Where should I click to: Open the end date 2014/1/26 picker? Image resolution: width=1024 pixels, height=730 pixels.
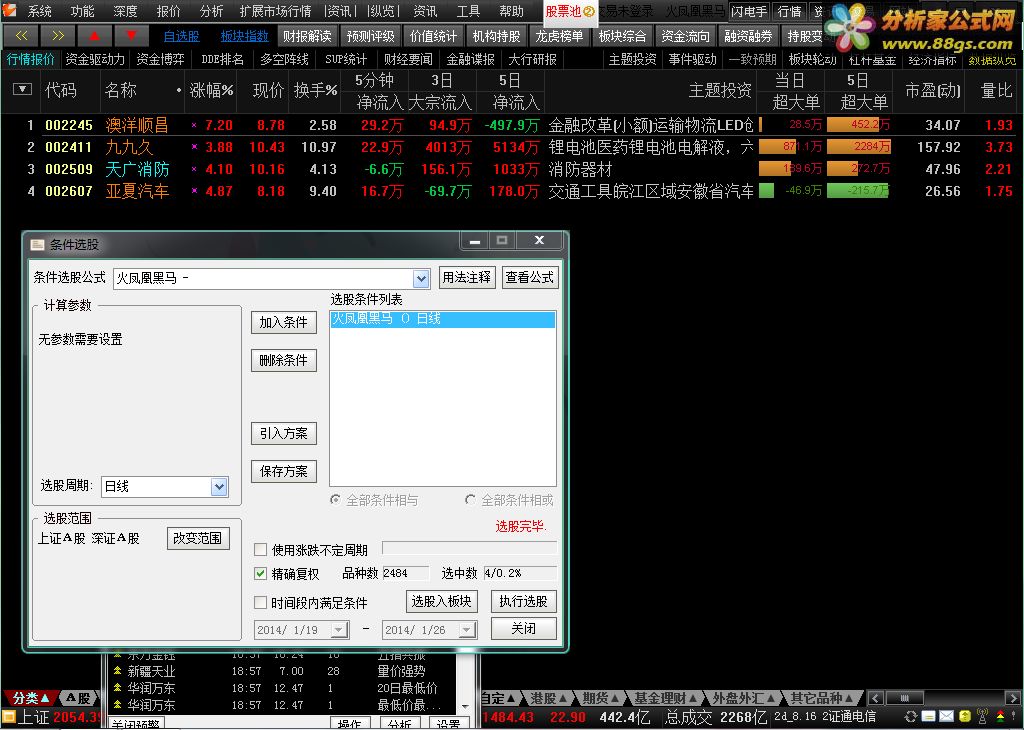[466, 629]
